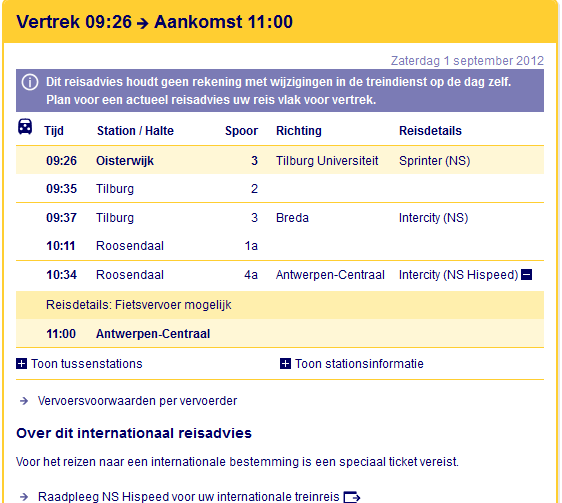Image resolution: width=562 pixels, height=503 pixels.
Task: Click arrow icon before Raadpleeg NS Hispeed
Action: (x=24, y=497)
